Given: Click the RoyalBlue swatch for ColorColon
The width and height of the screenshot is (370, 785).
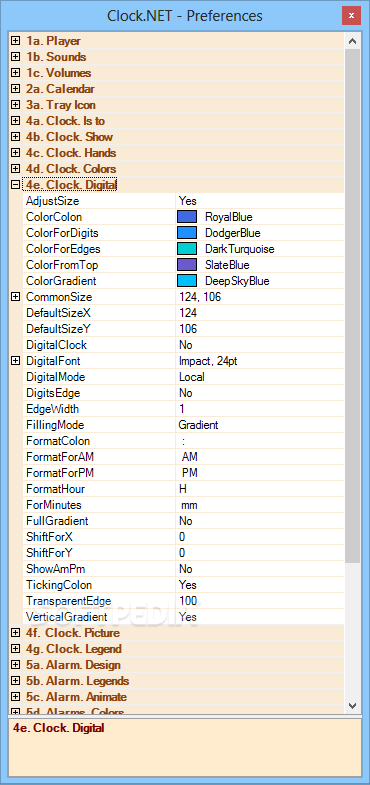Looking at the screenshot, I should tap(187, 217).
